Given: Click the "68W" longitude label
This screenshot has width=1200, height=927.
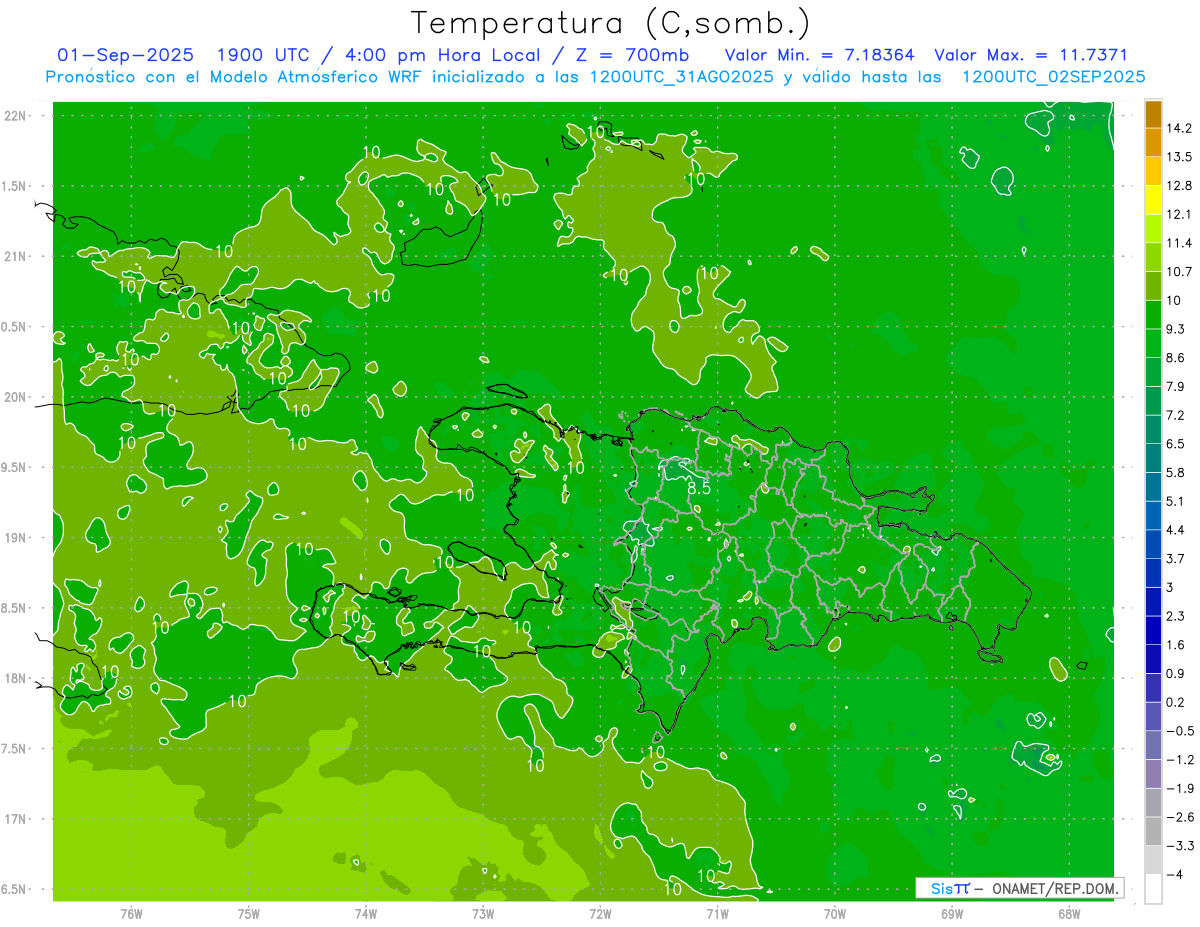Looking at the screenshot, I should point(1069,913).
